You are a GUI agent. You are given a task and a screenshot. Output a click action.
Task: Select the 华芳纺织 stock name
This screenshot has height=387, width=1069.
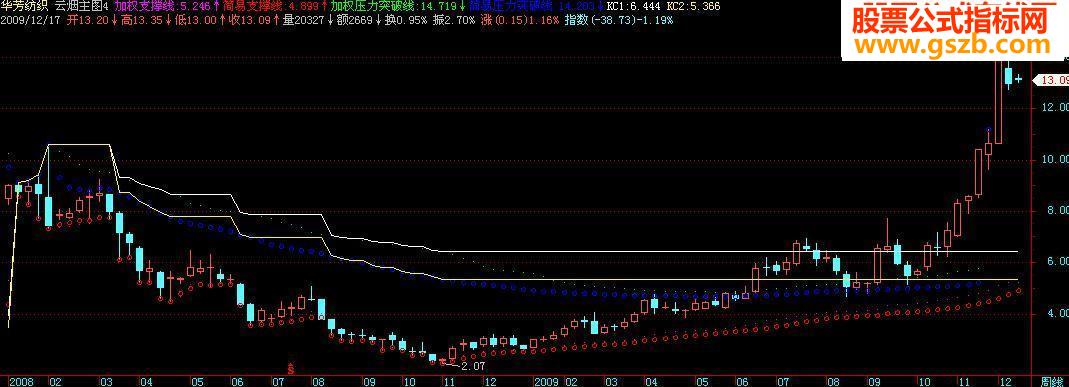[24, 5]
